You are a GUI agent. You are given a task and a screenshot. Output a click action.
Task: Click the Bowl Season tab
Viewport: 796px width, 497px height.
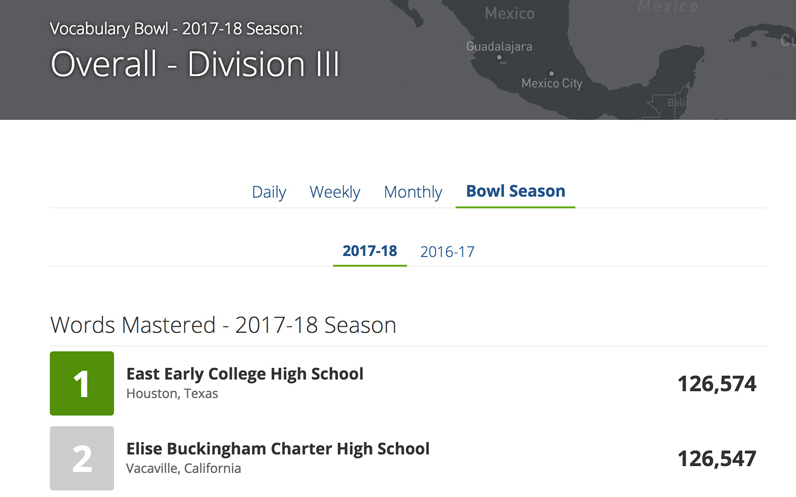point(515,191)
